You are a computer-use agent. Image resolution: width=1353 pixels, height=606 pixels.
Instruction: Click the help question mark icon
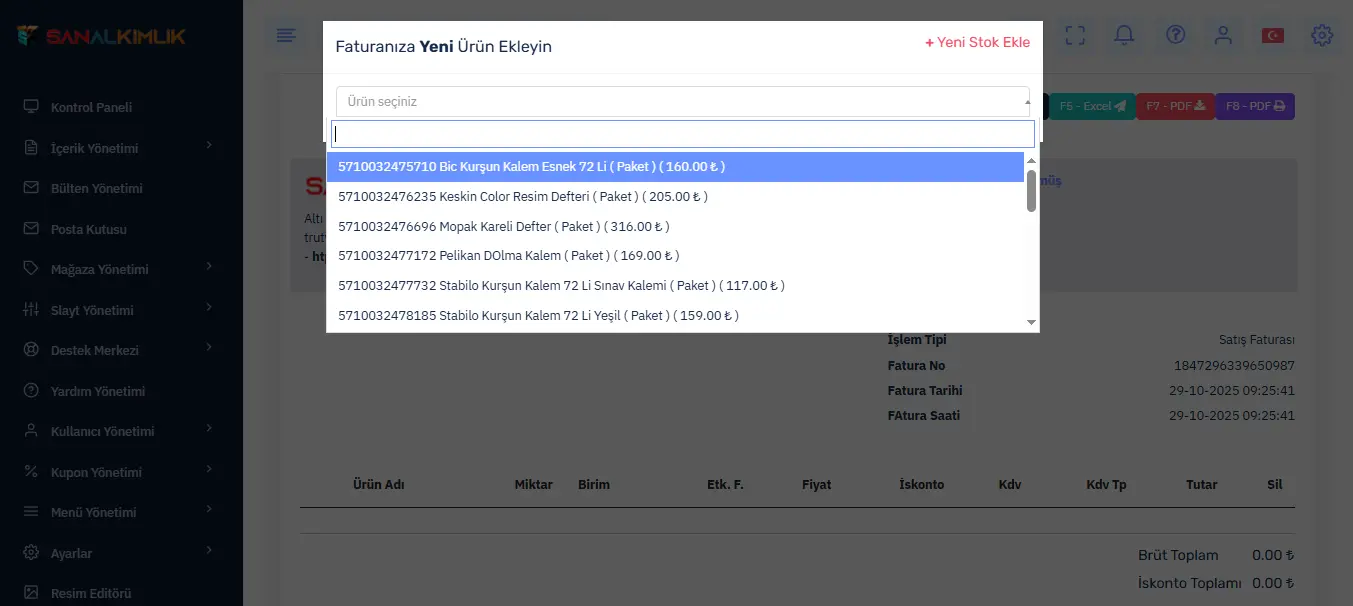click(x=1175, y=35)
